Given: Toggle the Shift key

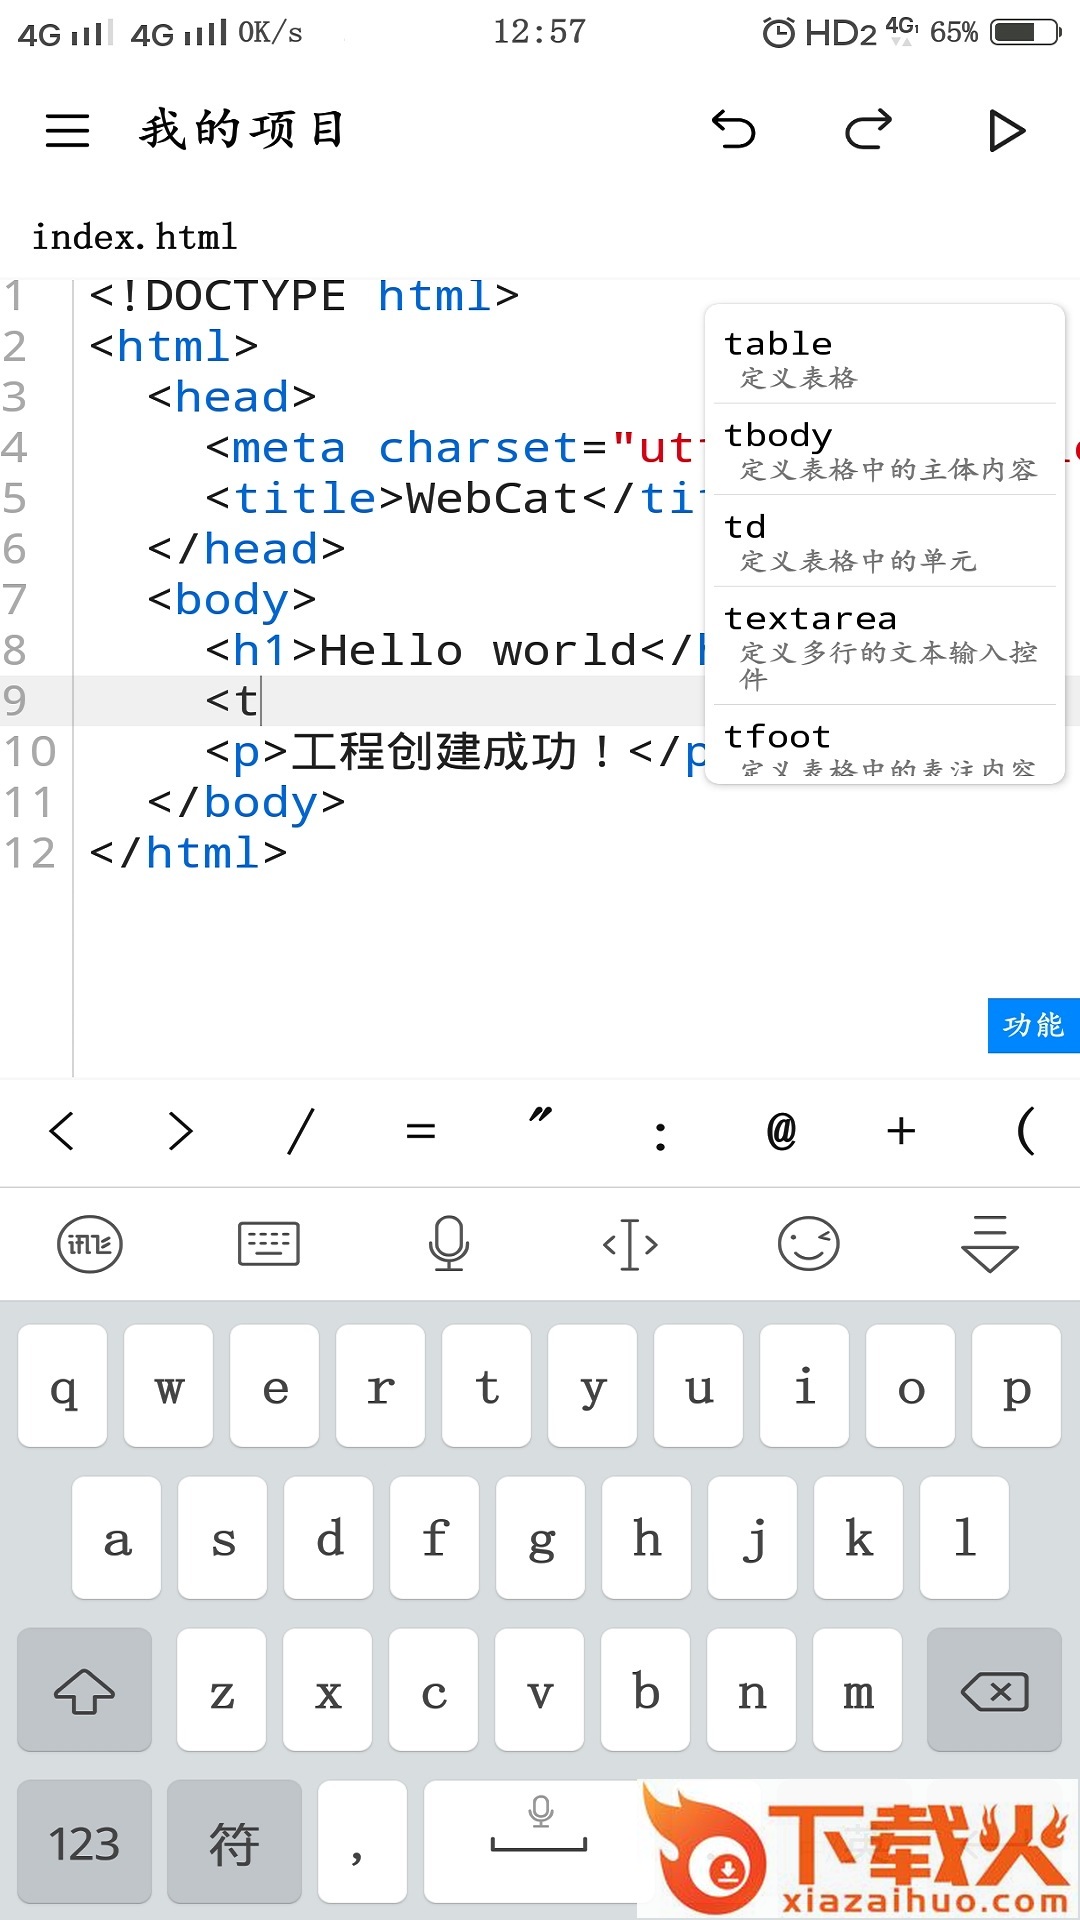Looking at the screenshot, I should tap(85, 1691).
